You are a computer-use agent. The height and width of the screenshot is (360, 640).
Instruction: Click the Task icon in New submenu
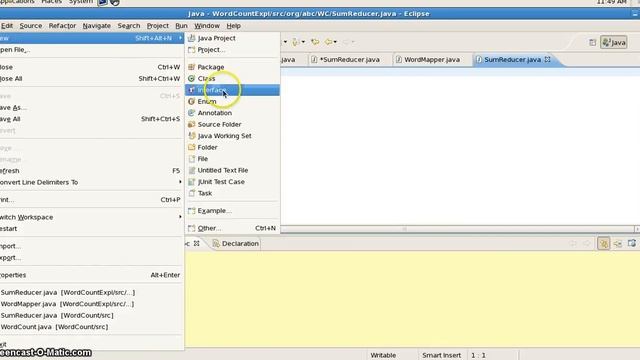(x=191, y=193)
